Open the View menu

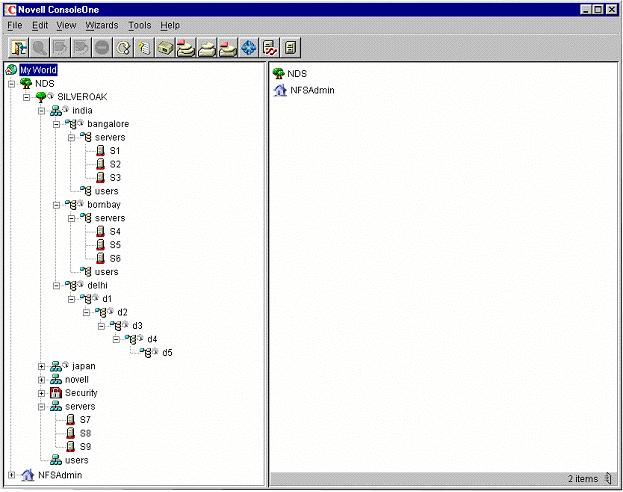pos(66,25)
